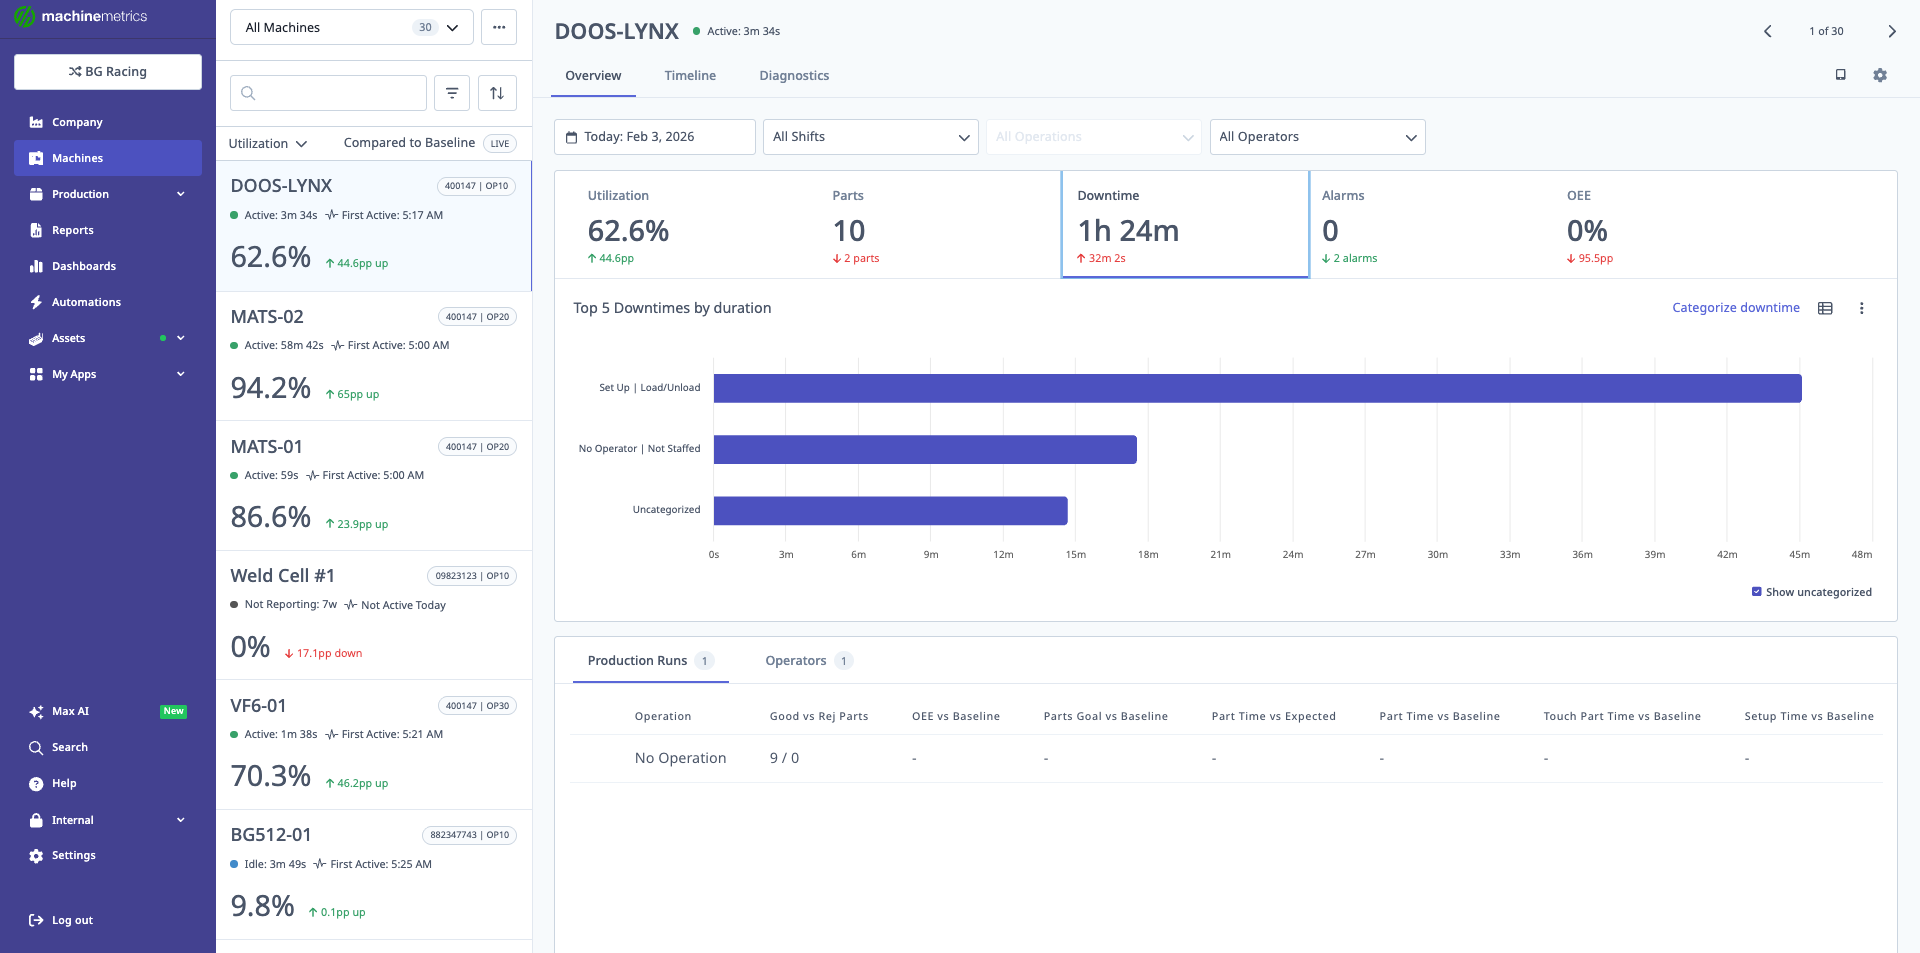The width and height of the screenshot is (1920, 953).
Task: Open the Operators tab
Action: [x=796, y=661]
